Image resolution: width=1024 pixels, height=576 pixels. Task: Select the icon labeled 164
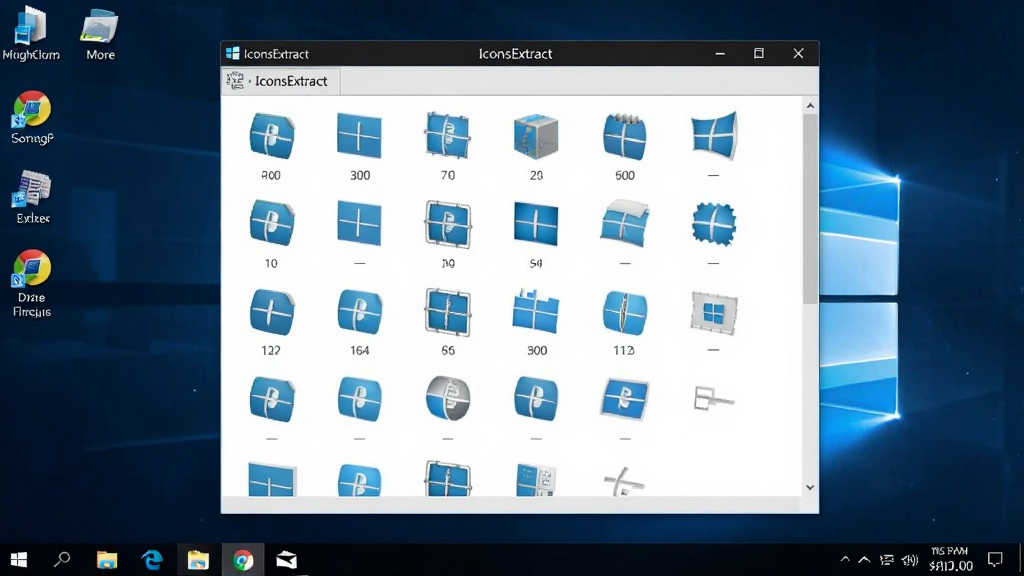click(x=360, y=312)
